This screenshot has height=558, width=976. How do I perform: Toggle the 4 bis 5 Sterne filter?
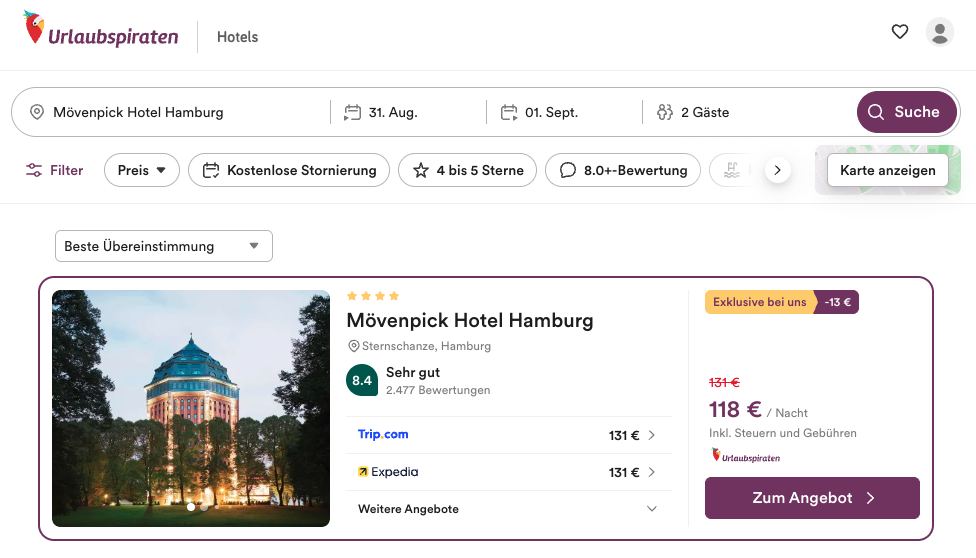pos(467,170)
